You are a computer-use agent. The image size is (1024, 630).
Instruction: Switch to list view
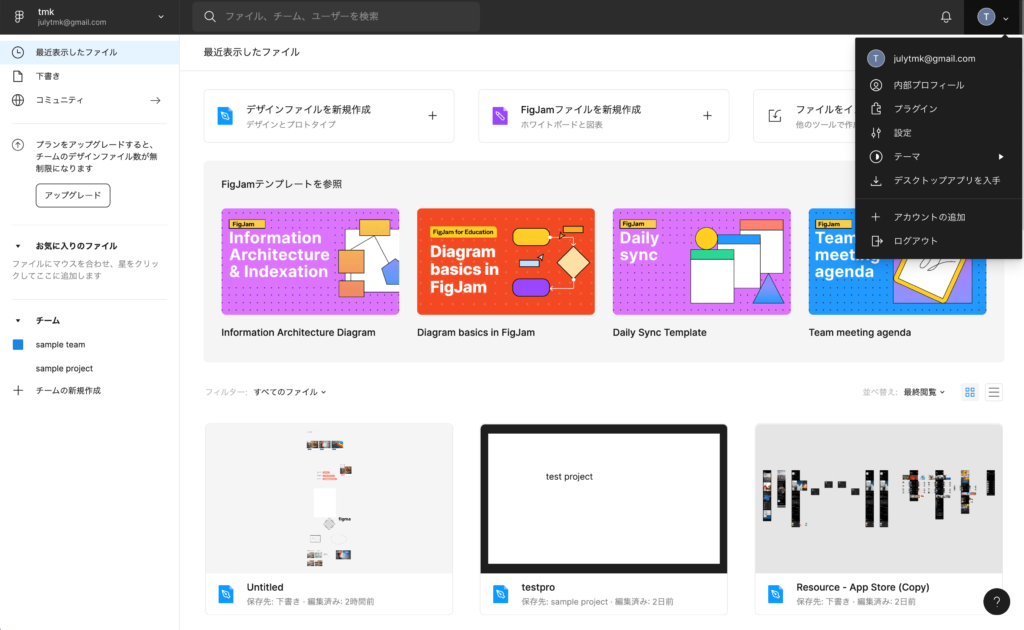coord(994,392)
